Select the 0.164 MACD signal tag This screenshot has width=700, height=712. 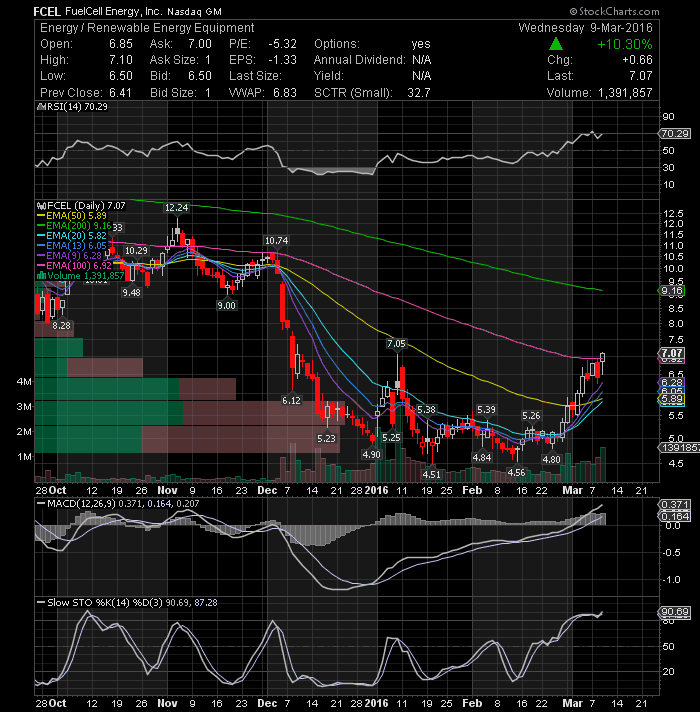pos(675,516)
